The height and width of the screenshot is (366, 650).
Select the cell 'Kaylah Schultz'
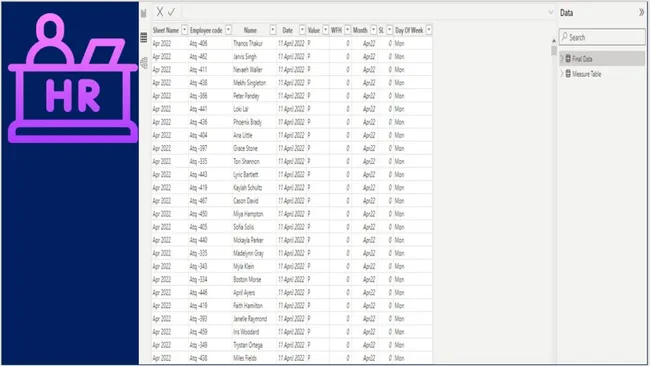coord(255,187)
